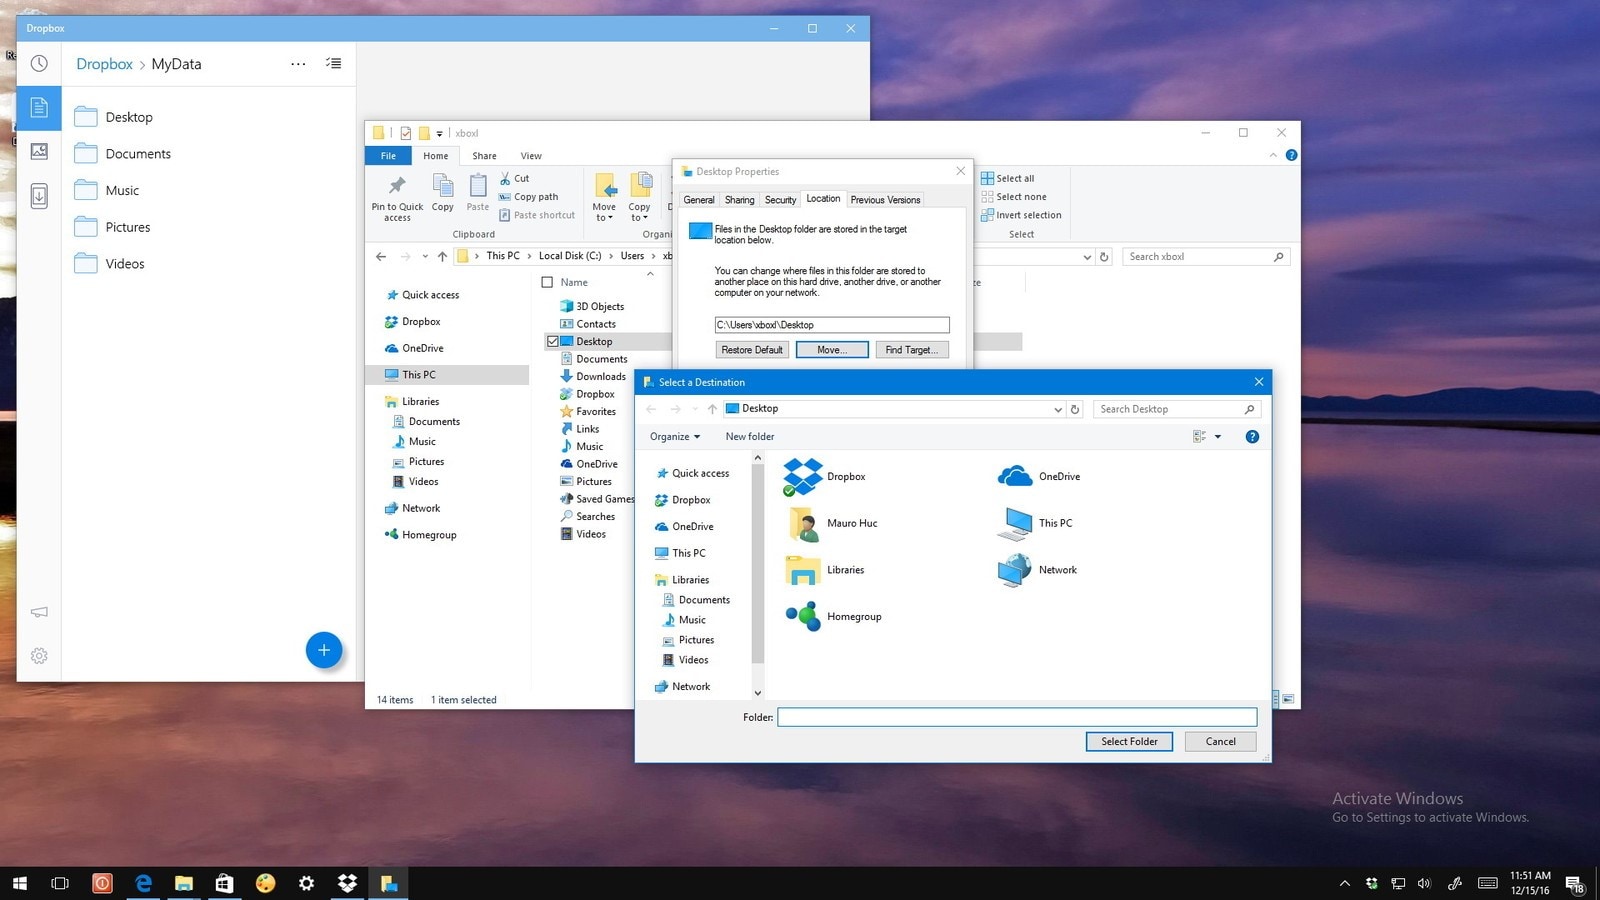Click the Search Desktop box in dialog
The height and width of the screenshot is (900, 1600).
pos(1177,409)
